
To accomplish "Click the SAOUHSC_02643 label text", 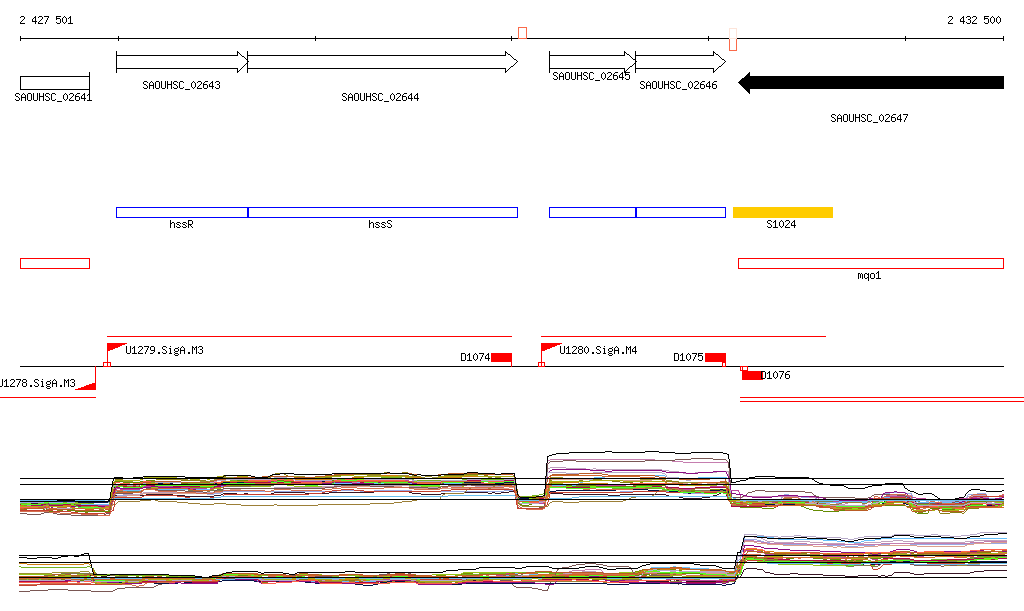I will [x=182, y=85].
